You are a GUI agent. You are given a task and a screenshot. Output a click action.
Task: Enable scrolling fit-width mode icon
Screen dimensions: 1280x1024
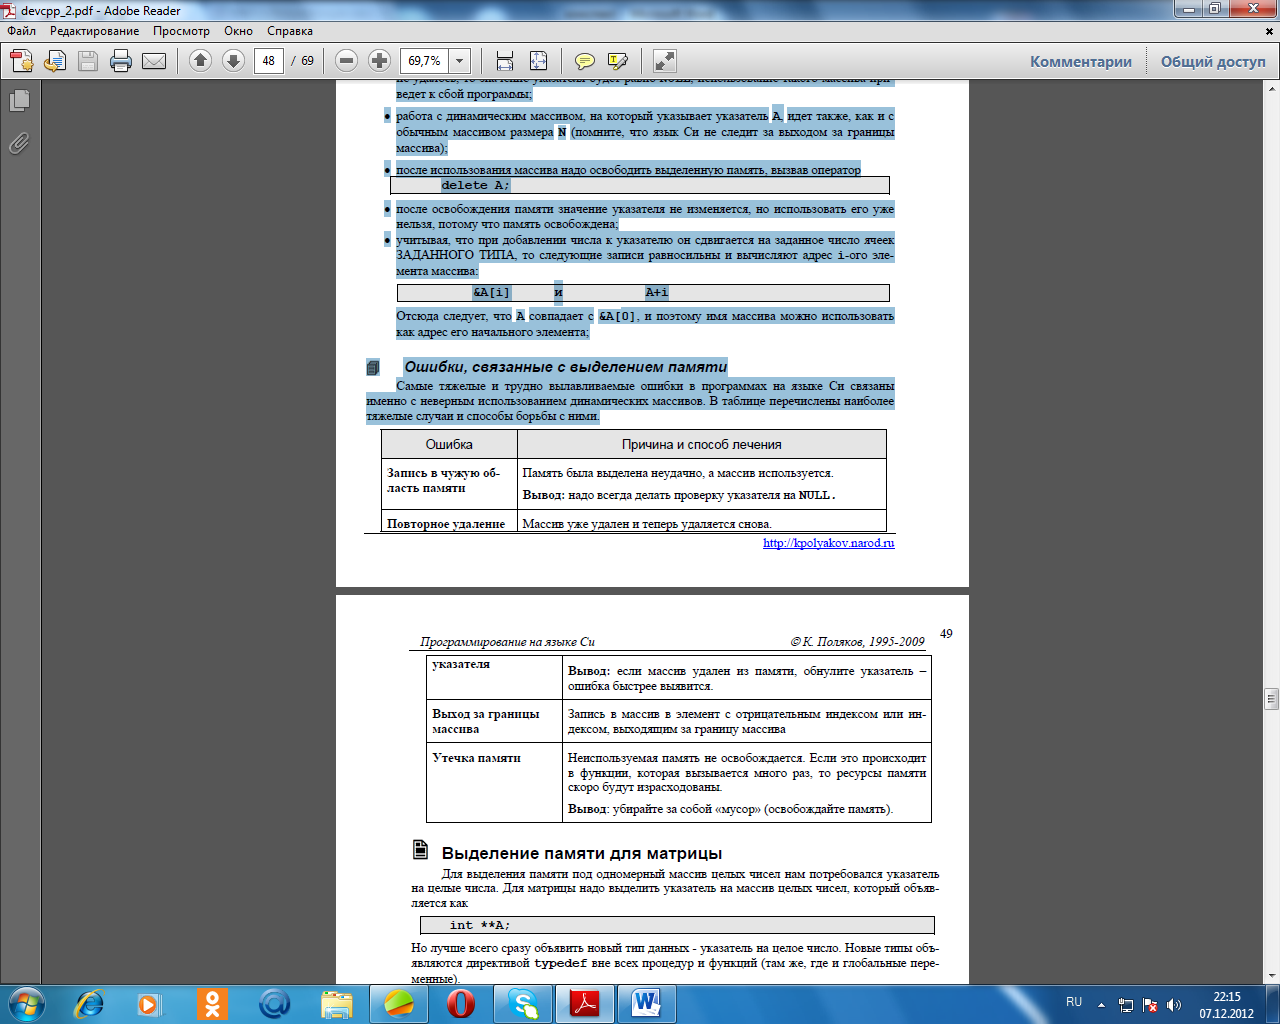[505, 61]
